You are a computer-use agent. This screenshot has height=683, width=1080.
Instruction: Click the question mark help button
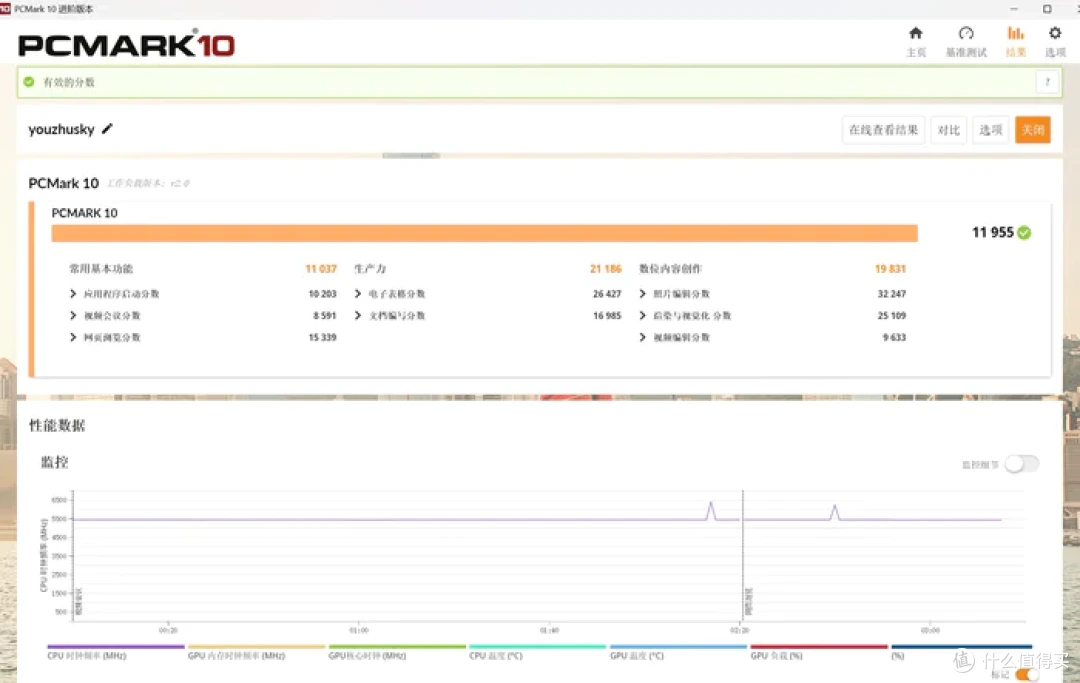pyautogui.click(x=1047, y=82)
